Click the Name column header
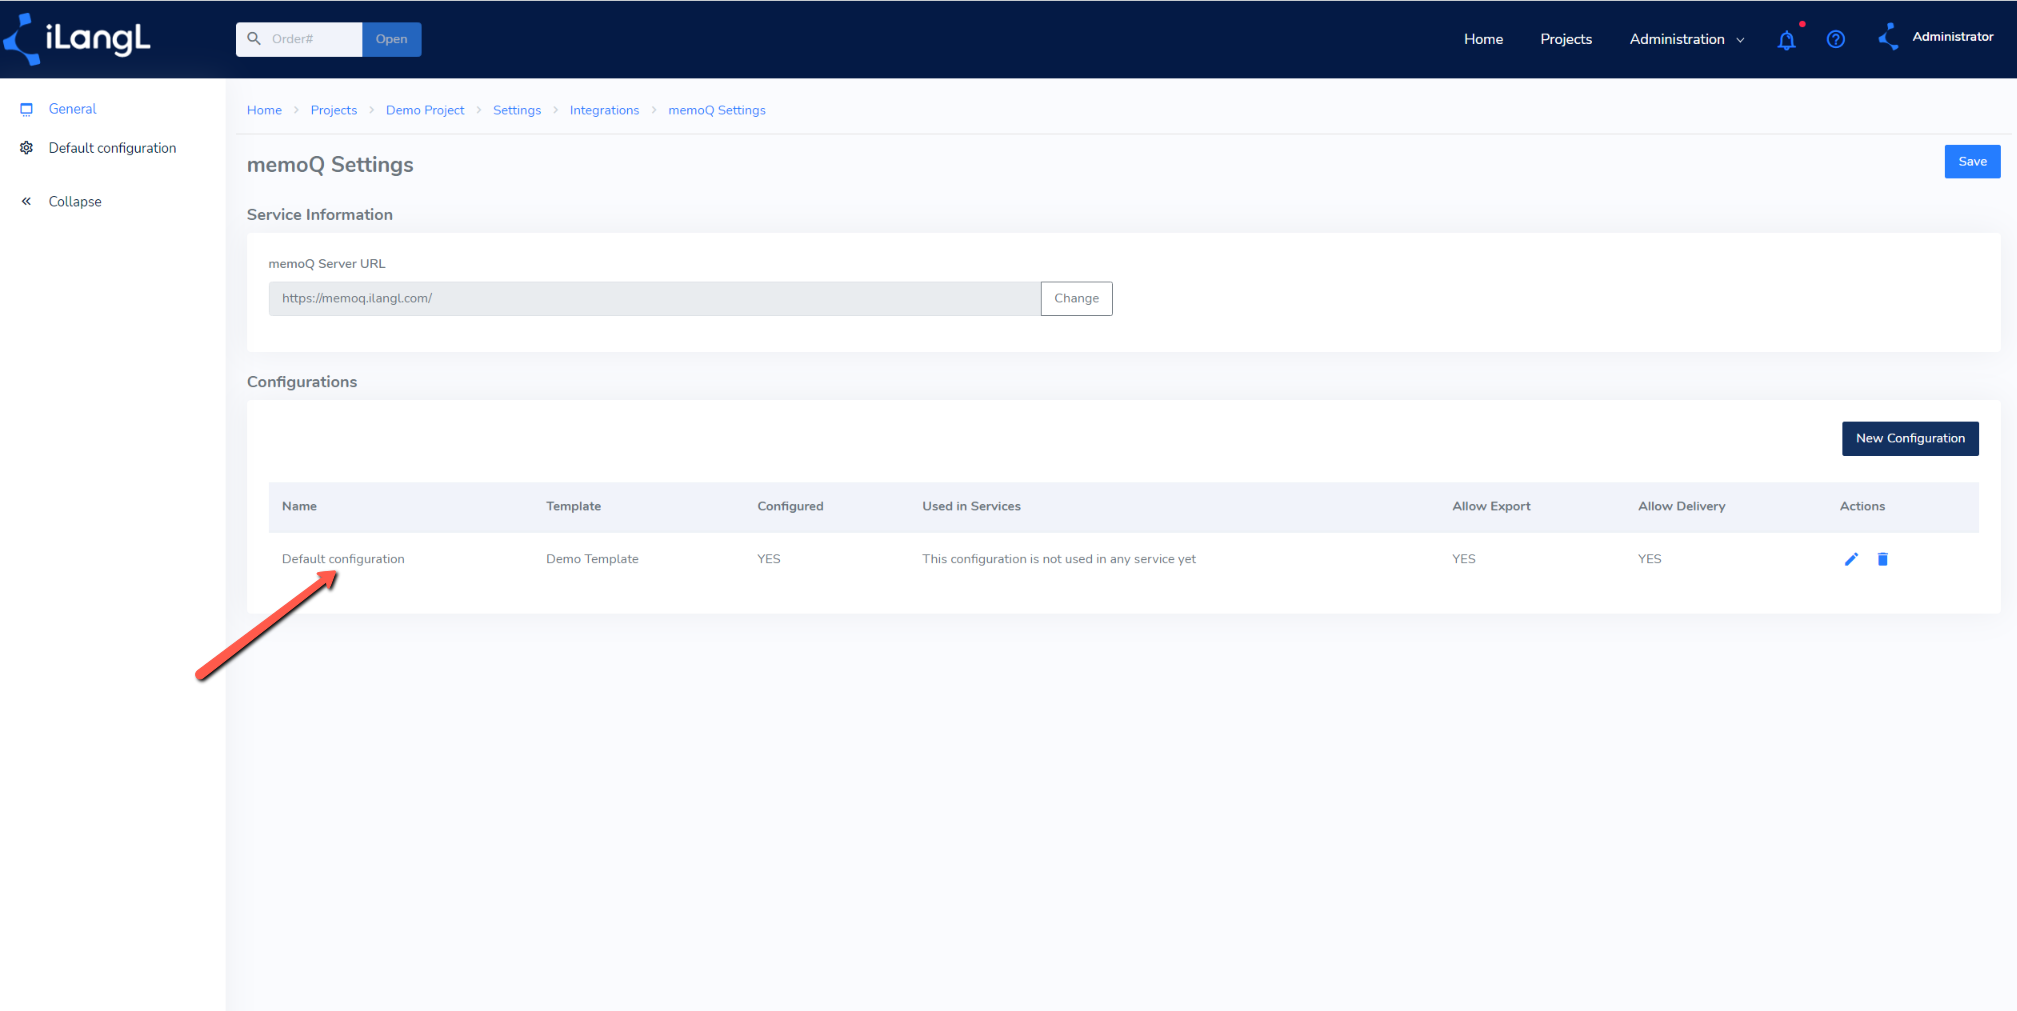Screen dimensions: 2017x1011 coord(299,506)
